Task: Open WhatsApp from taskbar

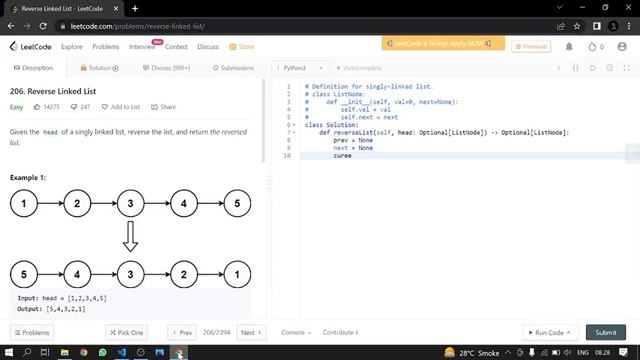Action: tap(102, 352)
